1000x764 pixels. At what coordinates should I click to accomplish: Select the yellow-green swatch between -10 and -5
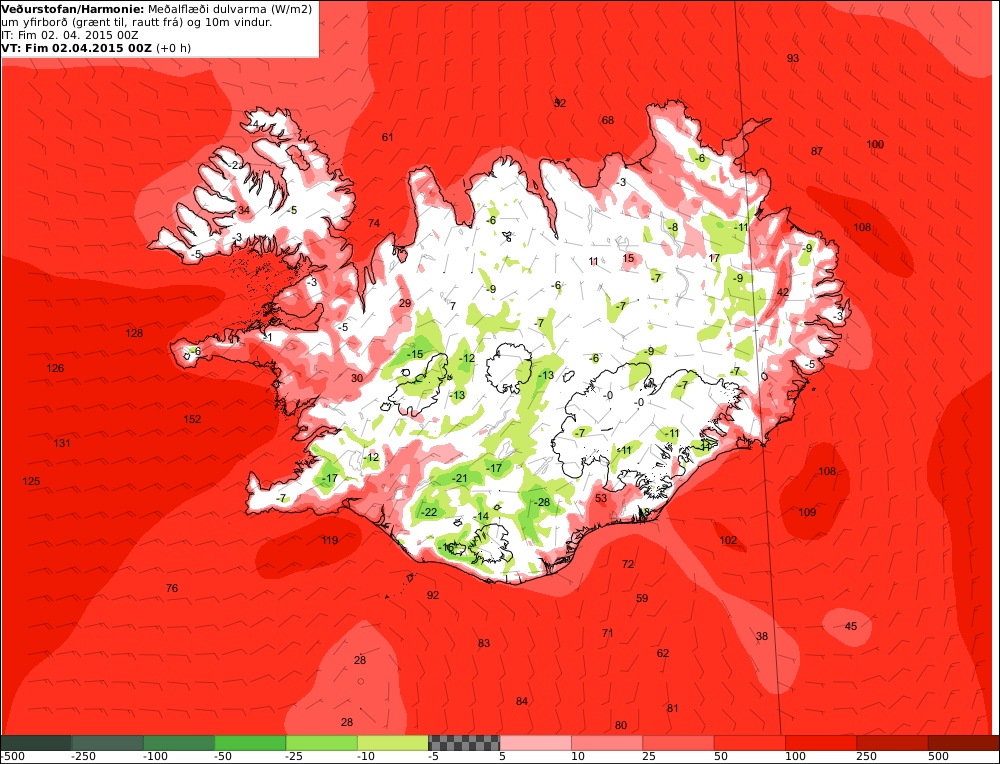(x=393, y=742)
